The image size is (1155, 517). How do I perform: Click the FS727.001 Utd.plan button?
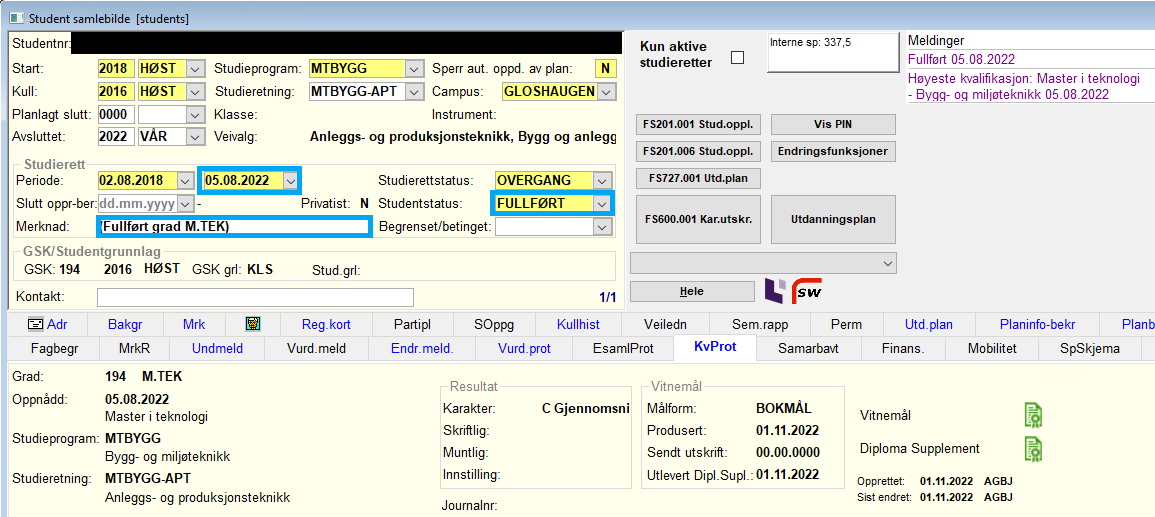click(x=698, y=178)
